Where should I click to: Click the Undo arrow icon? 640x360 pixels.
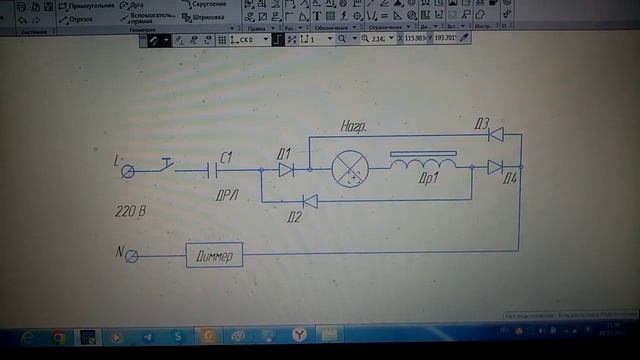22,19
